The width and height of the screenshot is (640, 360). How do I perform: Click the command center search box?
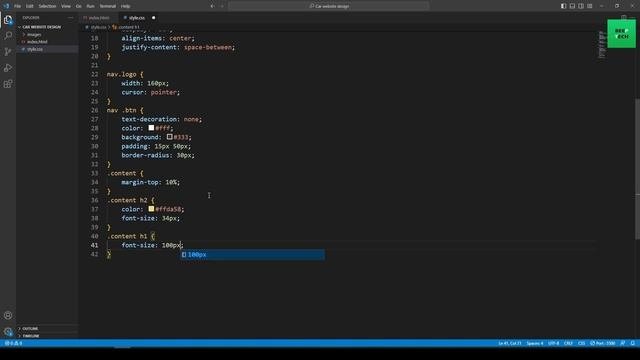pos(329,6)
